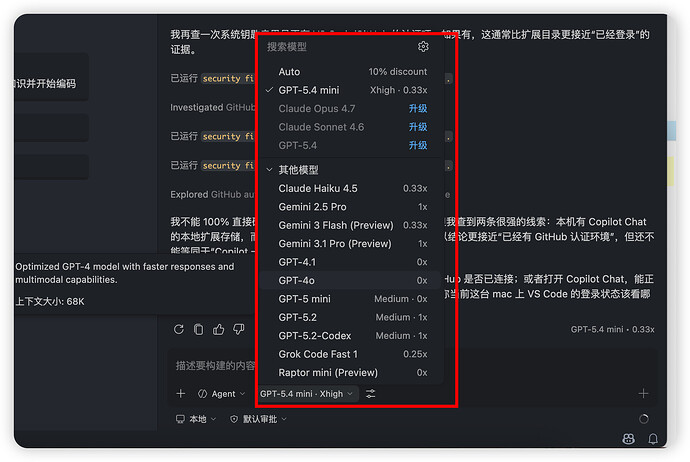
Task: Select Raptor mini (Preview) model
Action: (x=351, y=373)
